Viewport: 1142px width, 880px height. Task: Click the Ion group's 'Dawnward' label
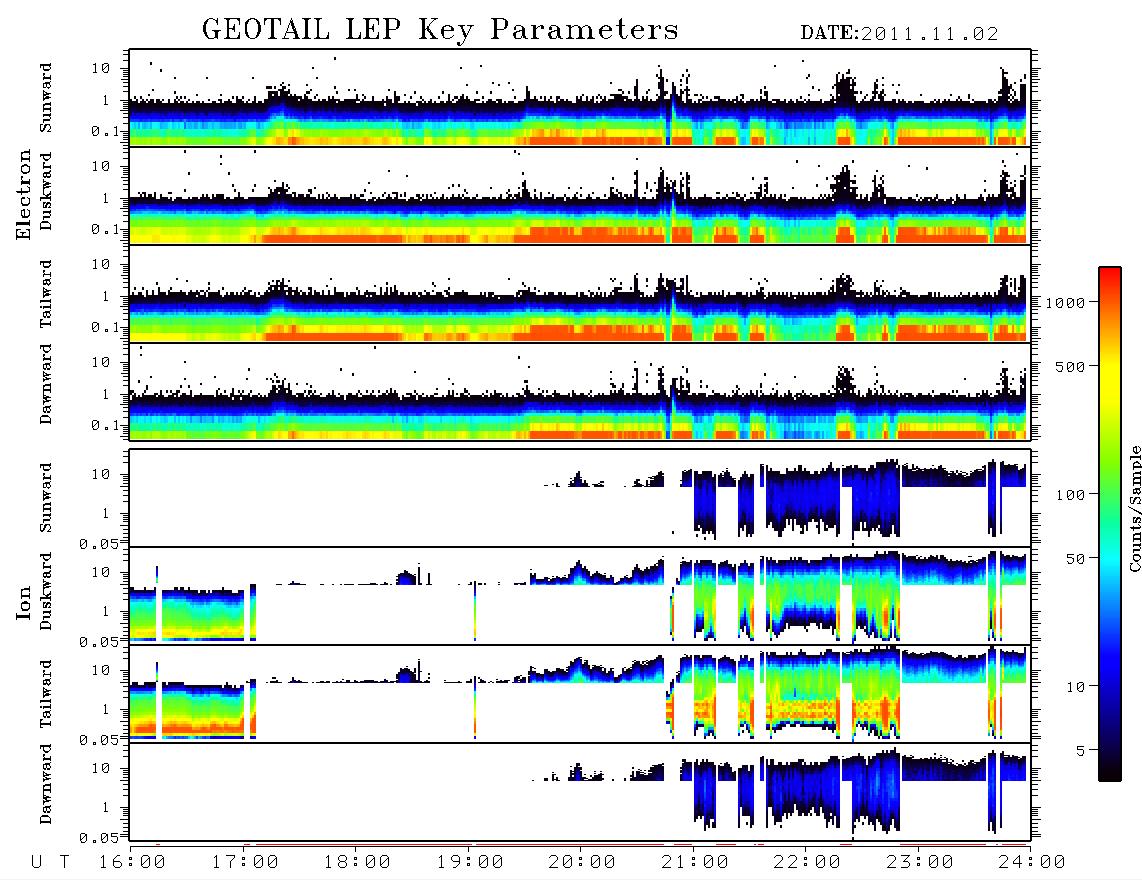[46, 784]
